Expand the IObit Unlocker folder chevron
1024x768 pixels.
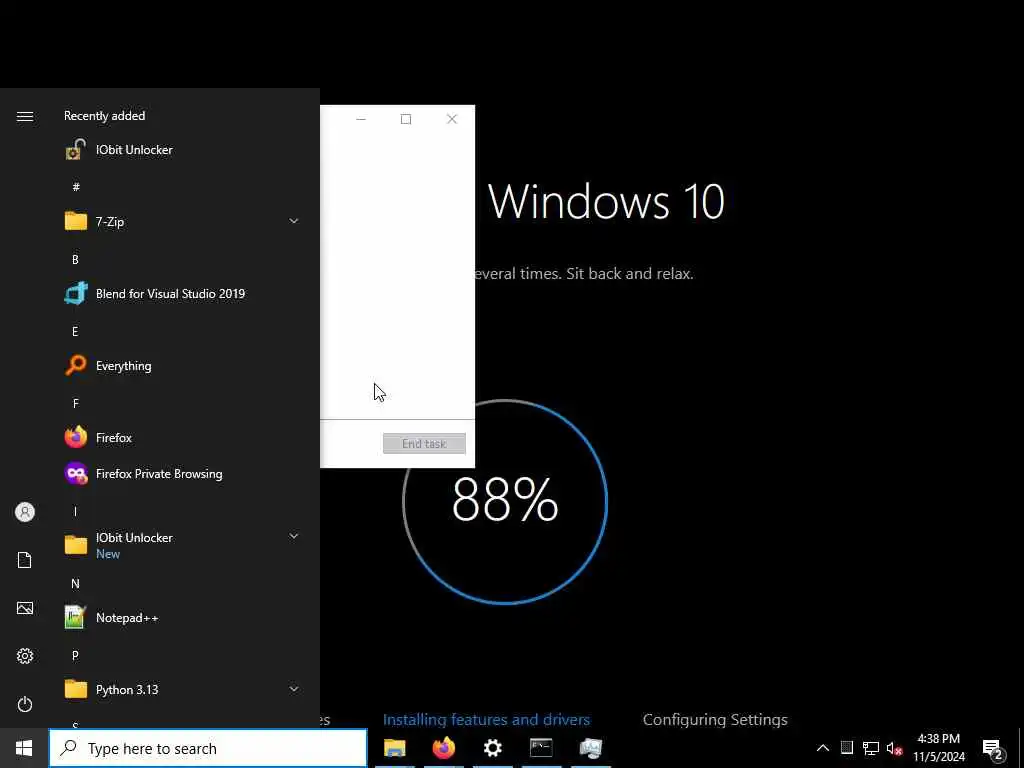point(294,536)
